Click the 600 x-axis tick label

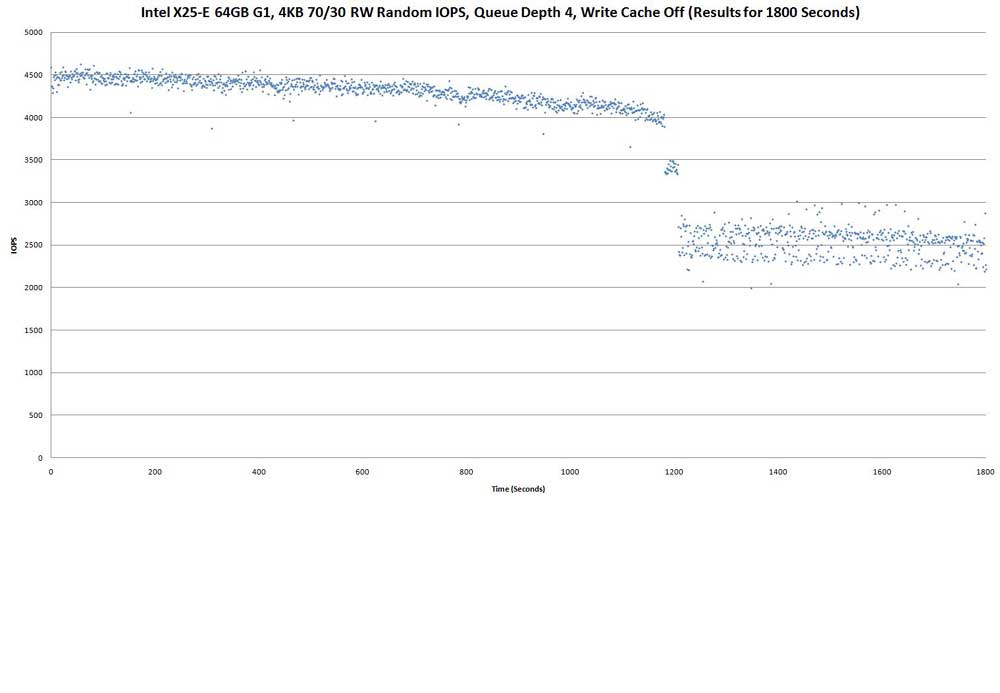[362, 472]
